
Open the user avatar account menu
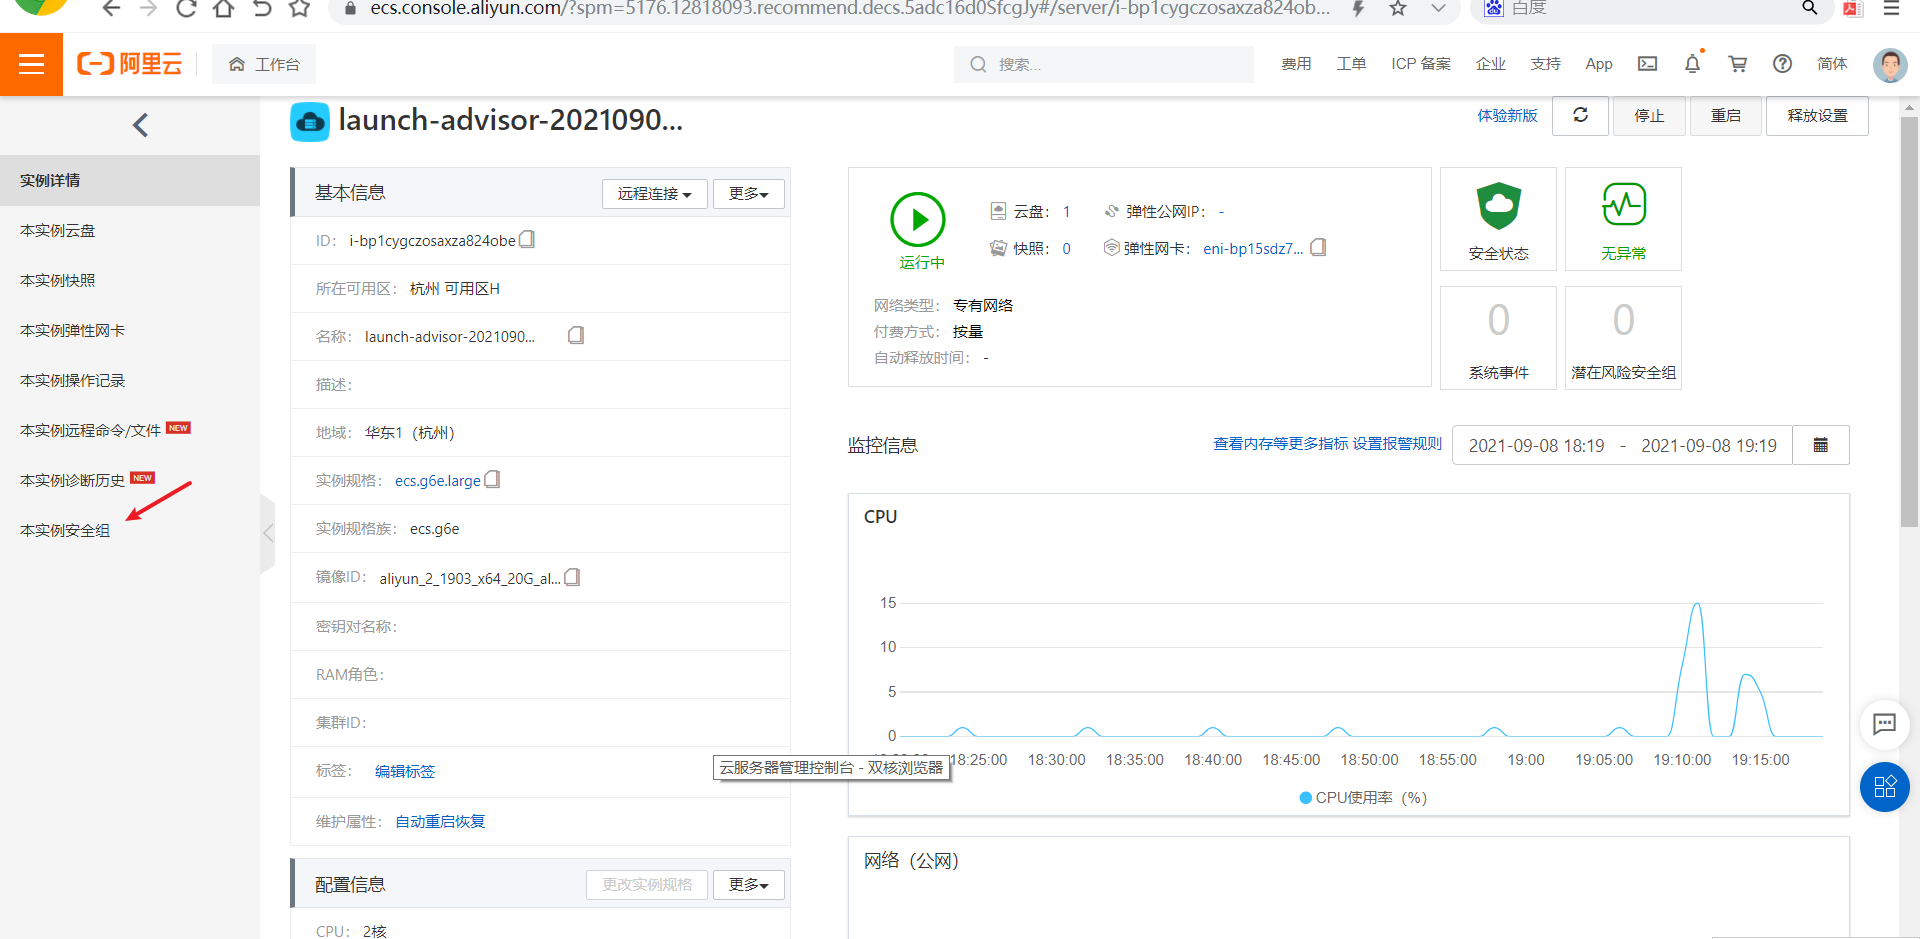click(x=1890, y=65)
